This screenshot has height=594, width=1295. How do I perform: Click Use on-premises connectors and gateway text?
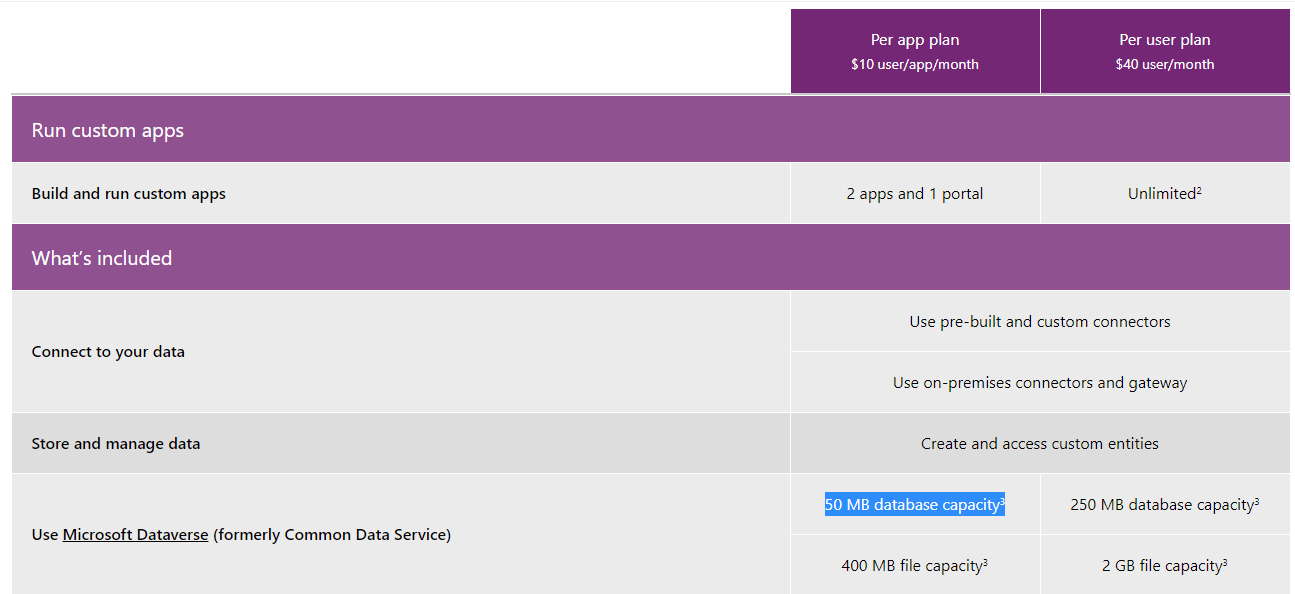[1040, 383]
